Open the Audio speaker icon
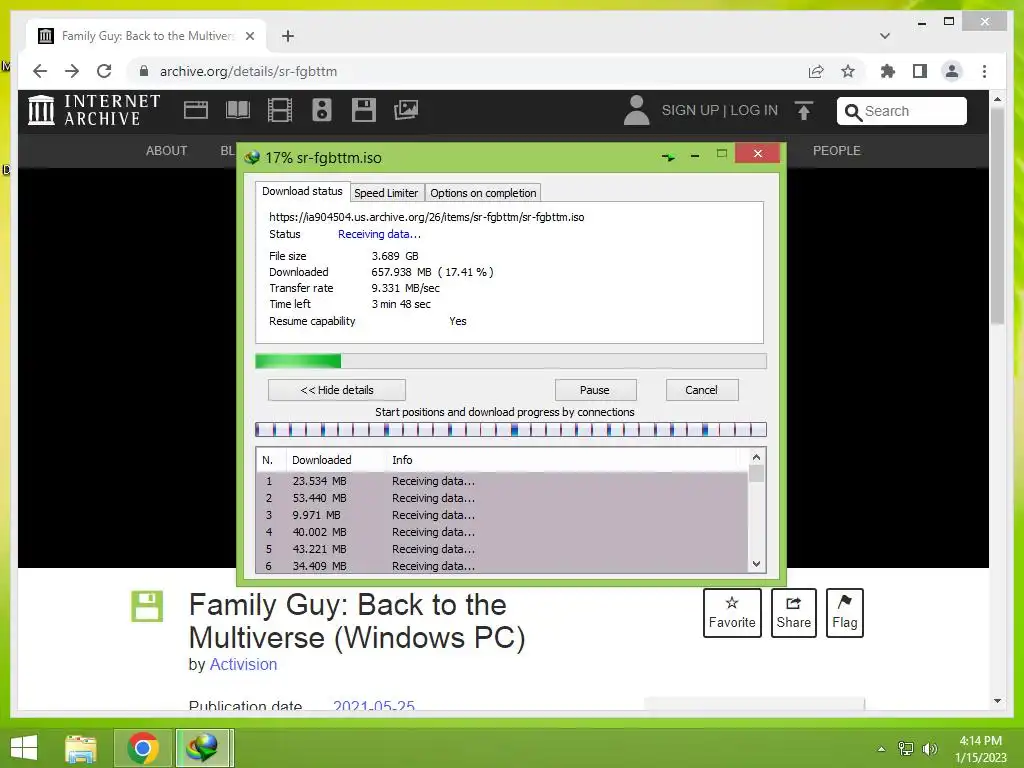 pyautogui.click(x=322, y=110)
